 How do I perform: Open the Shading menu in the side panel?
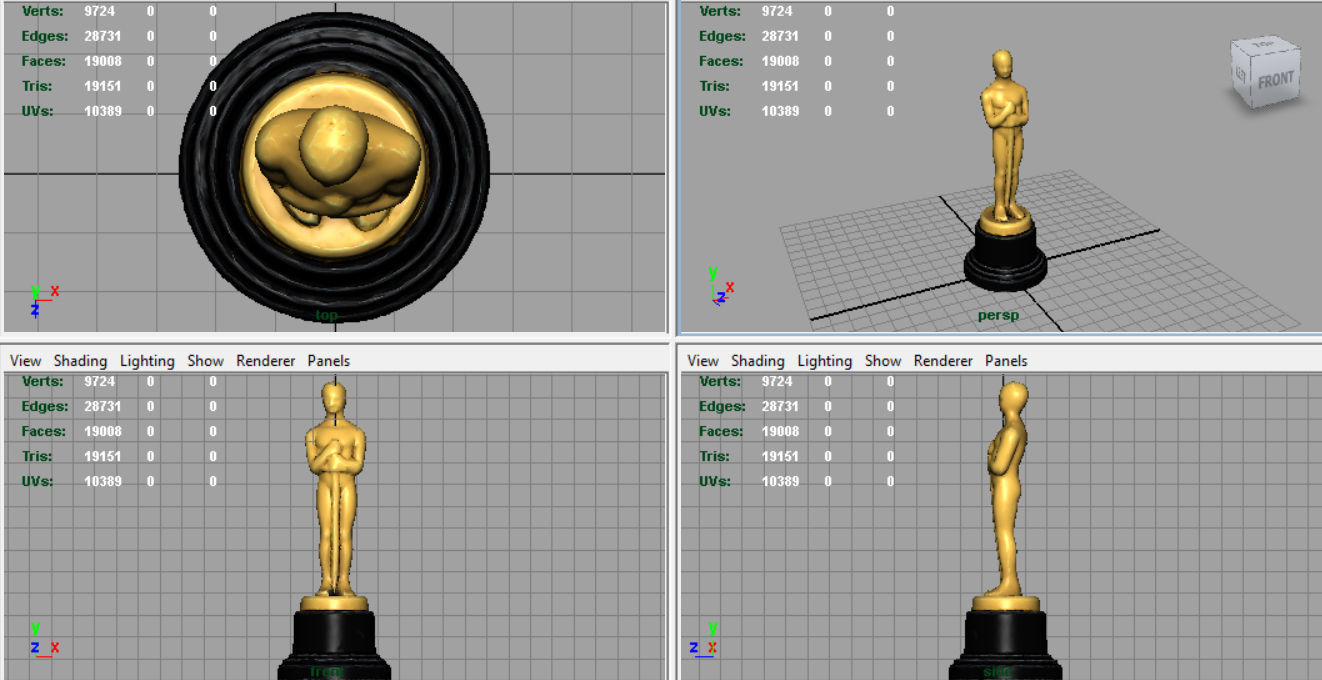(758, 361)
